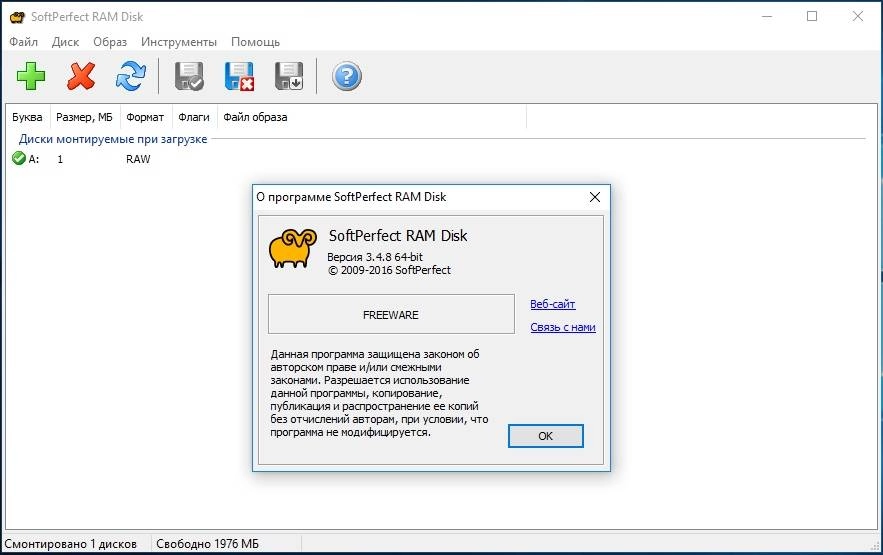The height and width of the screenshot is (555, 883).
Task: Click blue floppy with red X icon
Action: point(239,76)
